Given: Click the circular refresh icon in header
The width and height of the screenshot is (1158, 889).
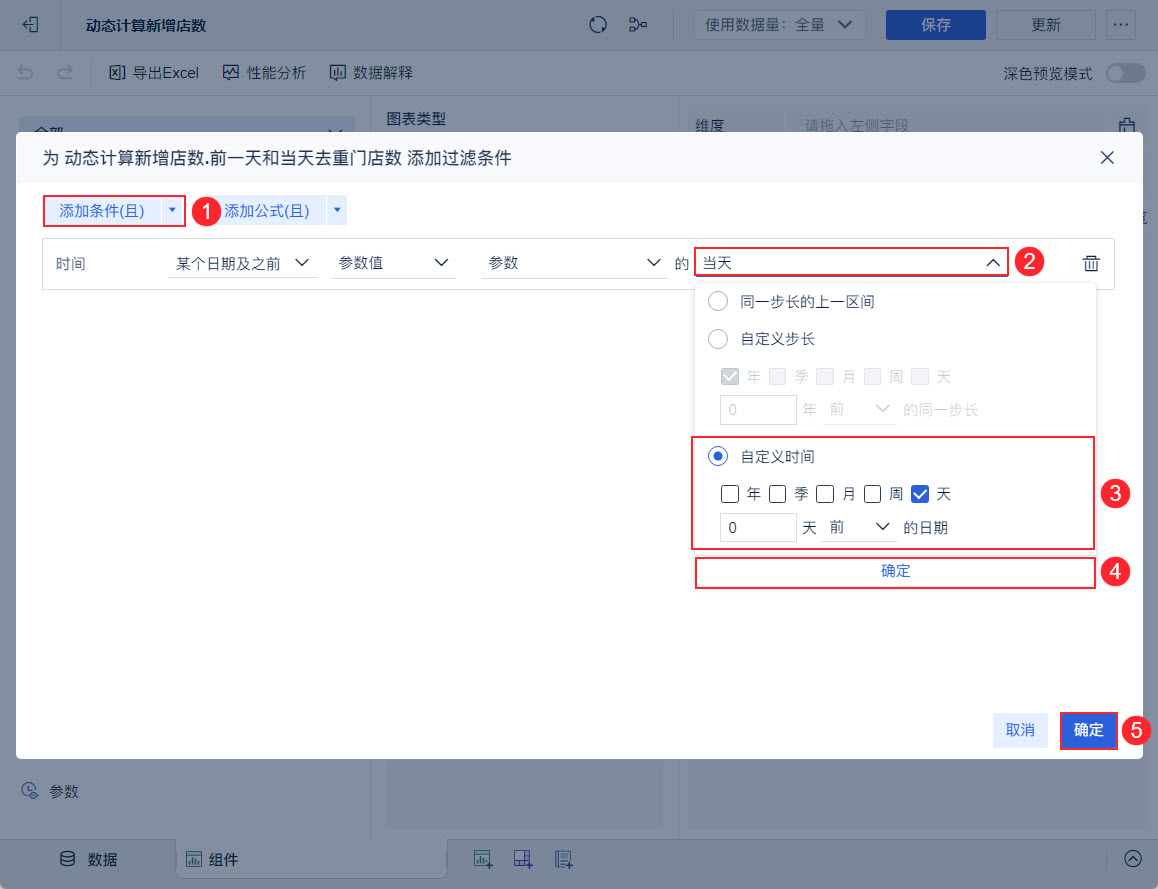Looking at the screenshot, I should [x=597, y=25].
